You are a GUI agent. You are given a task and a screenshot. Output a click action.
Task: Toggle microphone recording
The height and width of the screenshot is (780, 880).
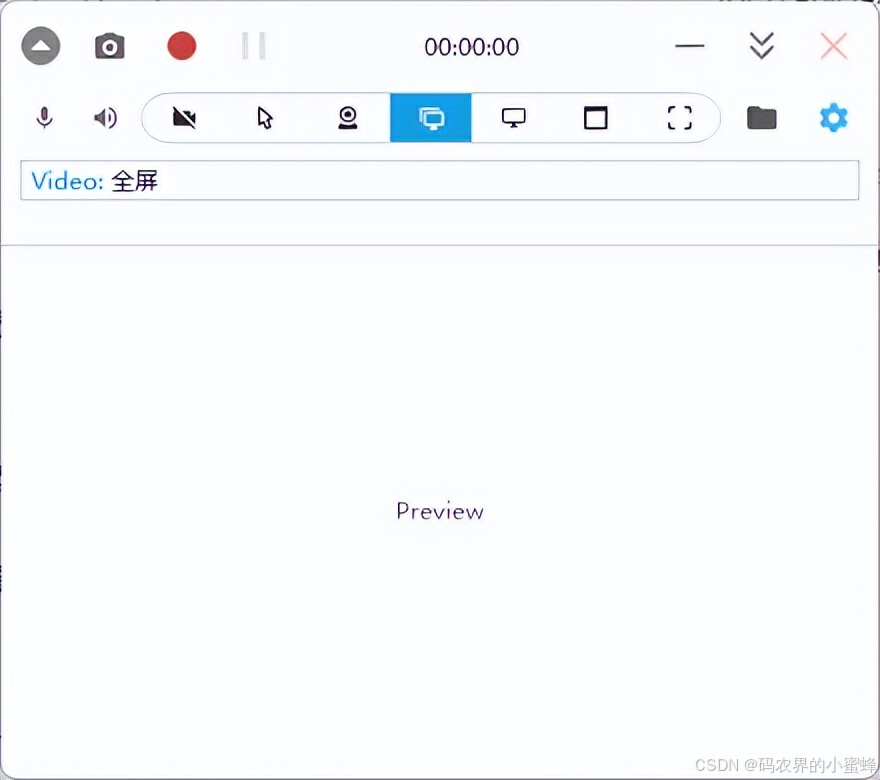[44, 118]
